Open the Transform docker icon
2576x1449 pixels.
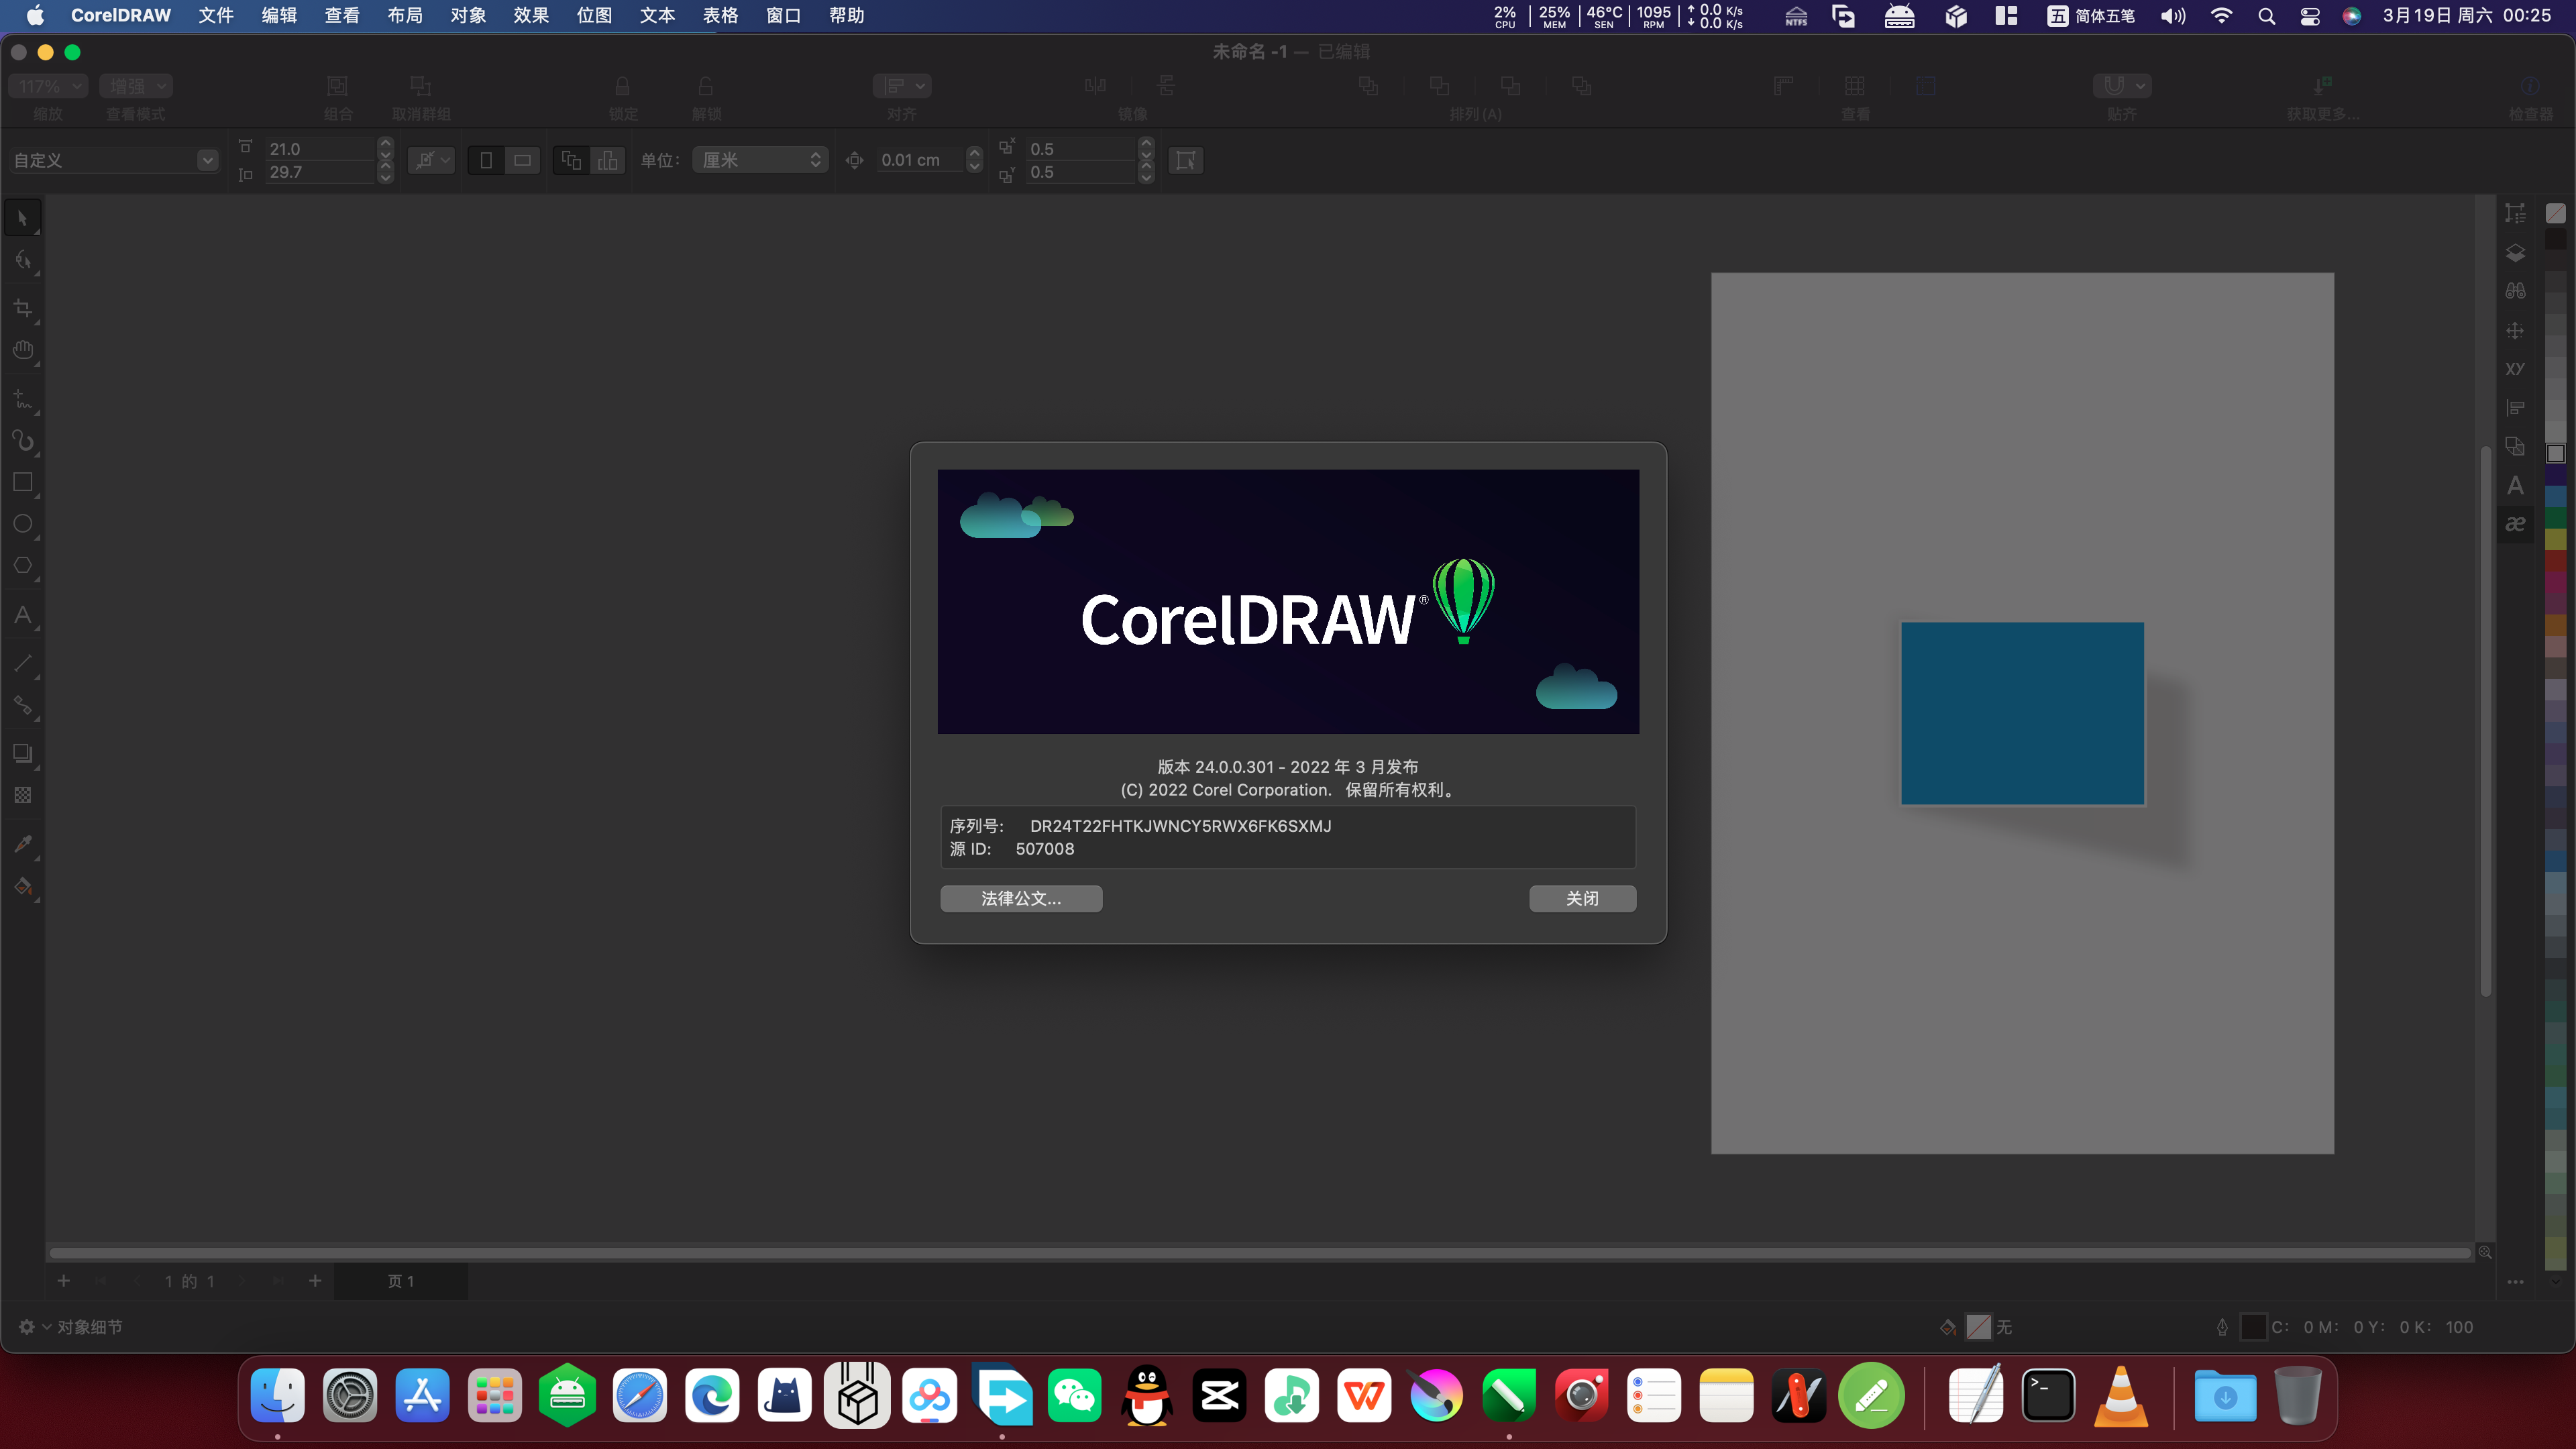click(2515, 330)
